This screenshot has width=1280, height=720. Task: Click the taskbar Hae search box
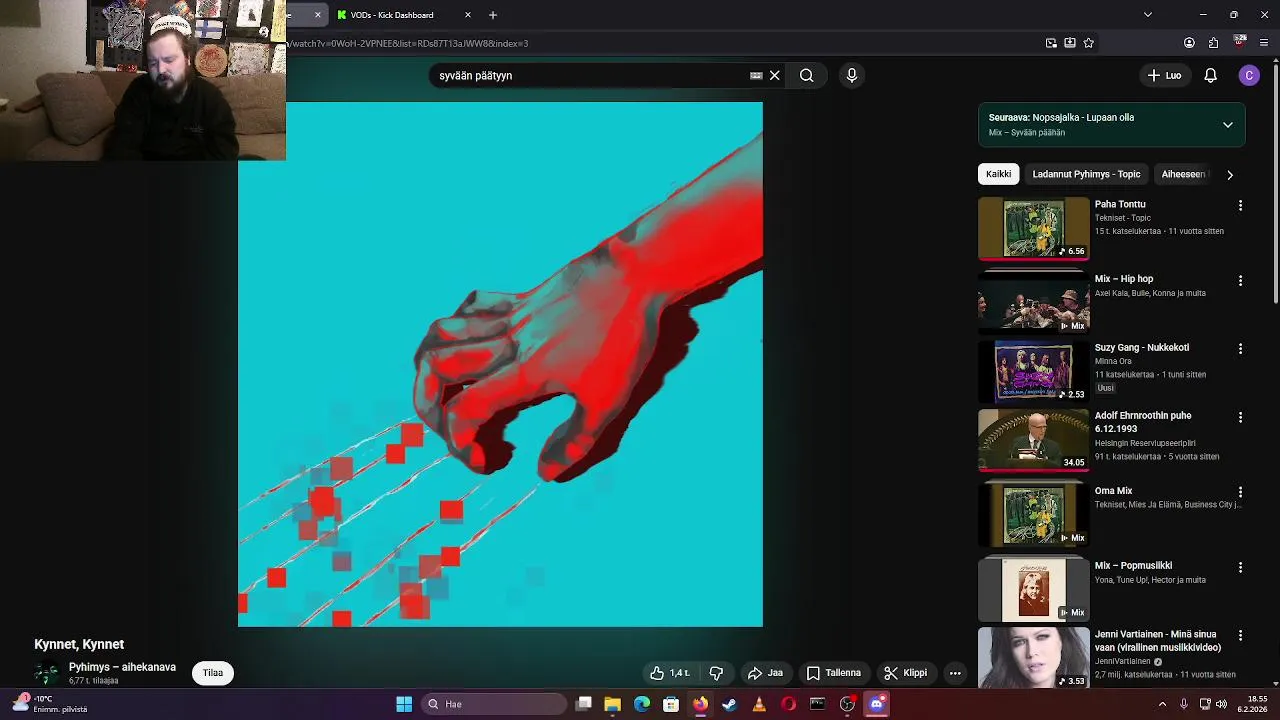pos(493,704)
